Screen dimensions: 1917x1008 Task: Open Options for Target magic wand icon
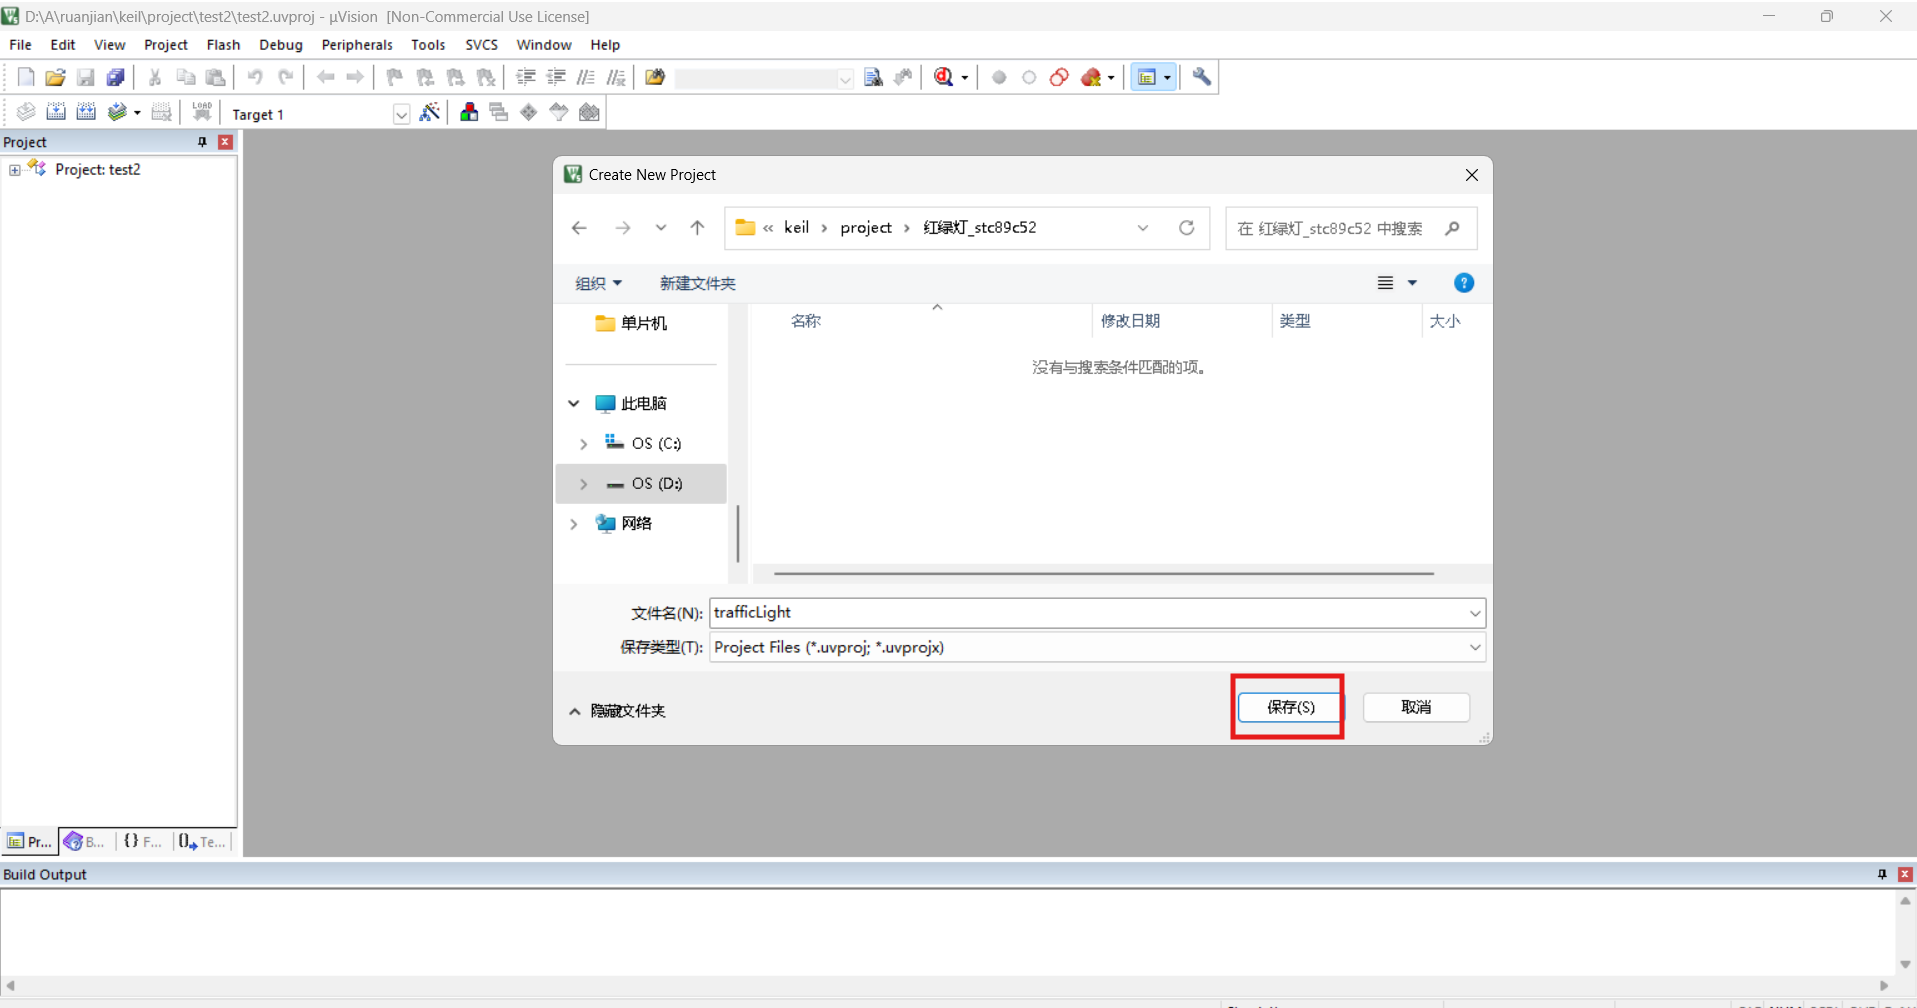point(429,112)
